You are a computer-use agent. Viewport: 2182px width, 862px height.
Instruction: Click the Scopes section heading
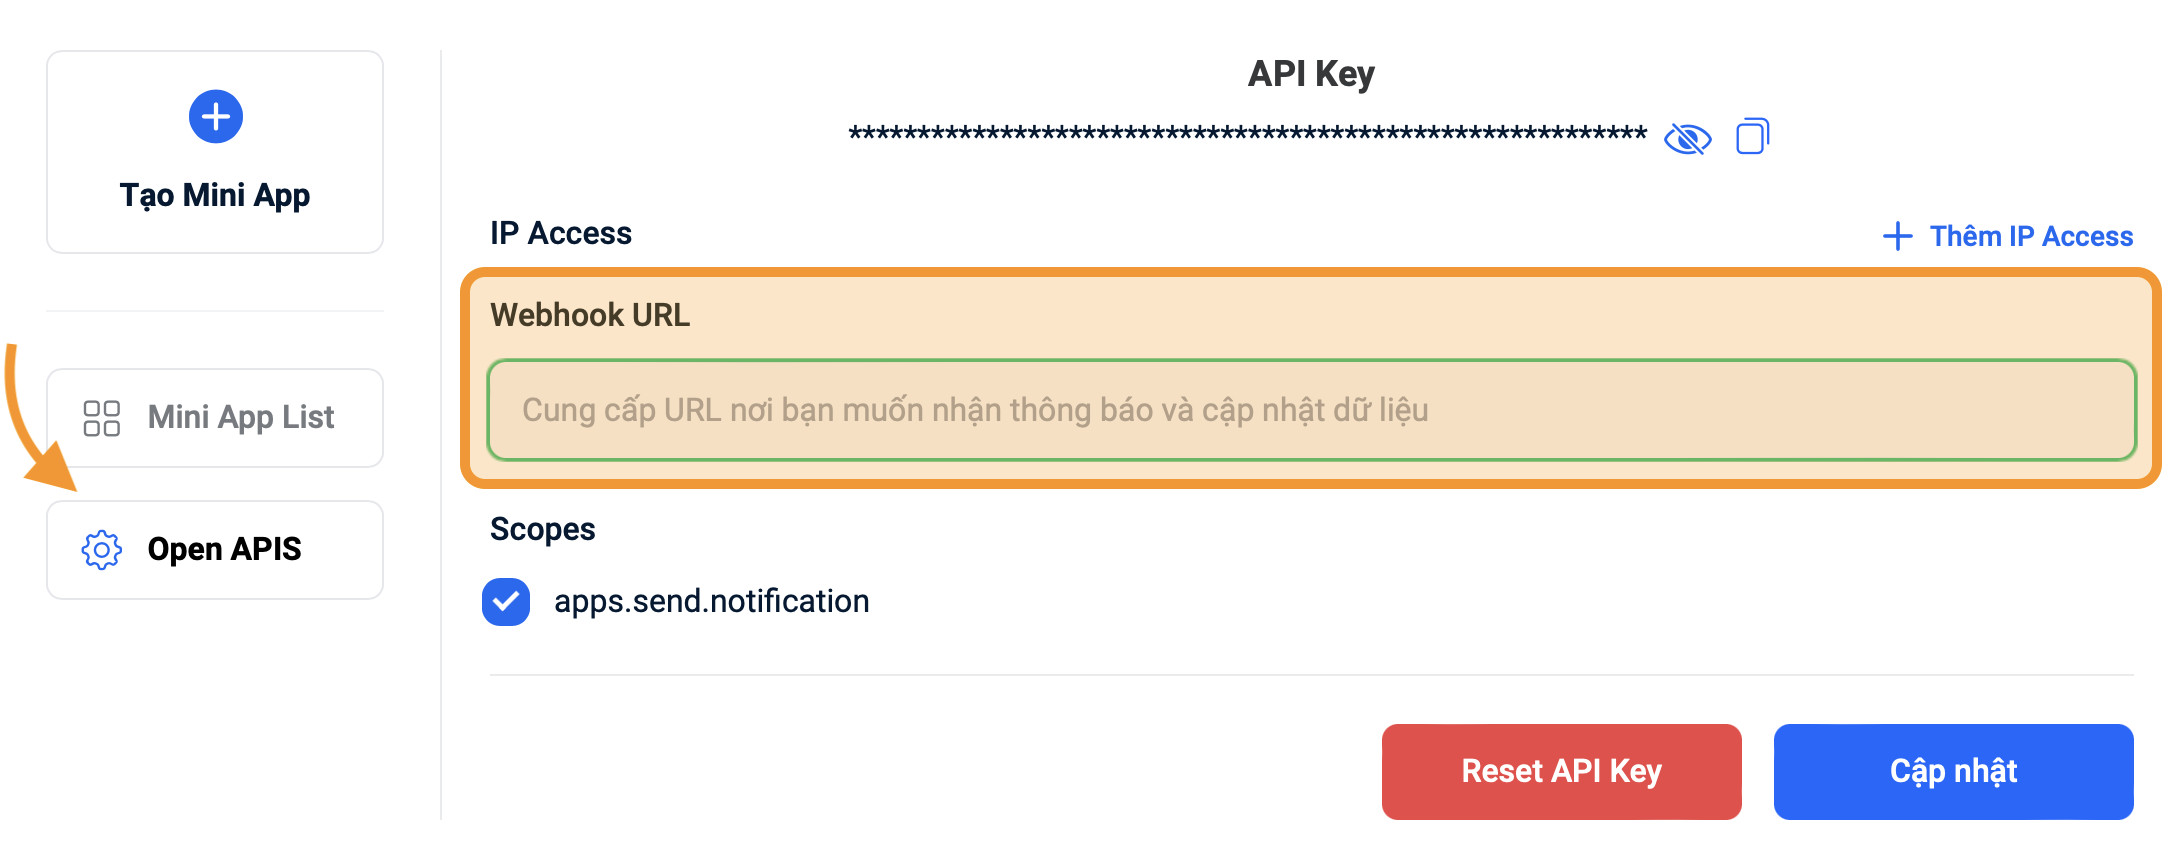(x=542, y=529)
